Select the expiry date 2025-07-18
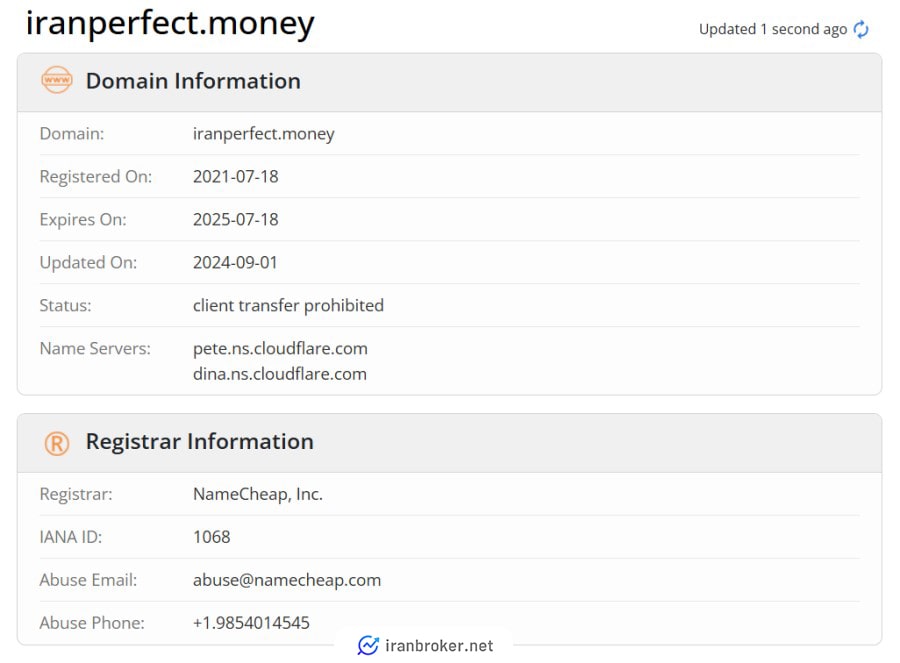The height and width of the screenshot is (663, 900). pos(235,220)
